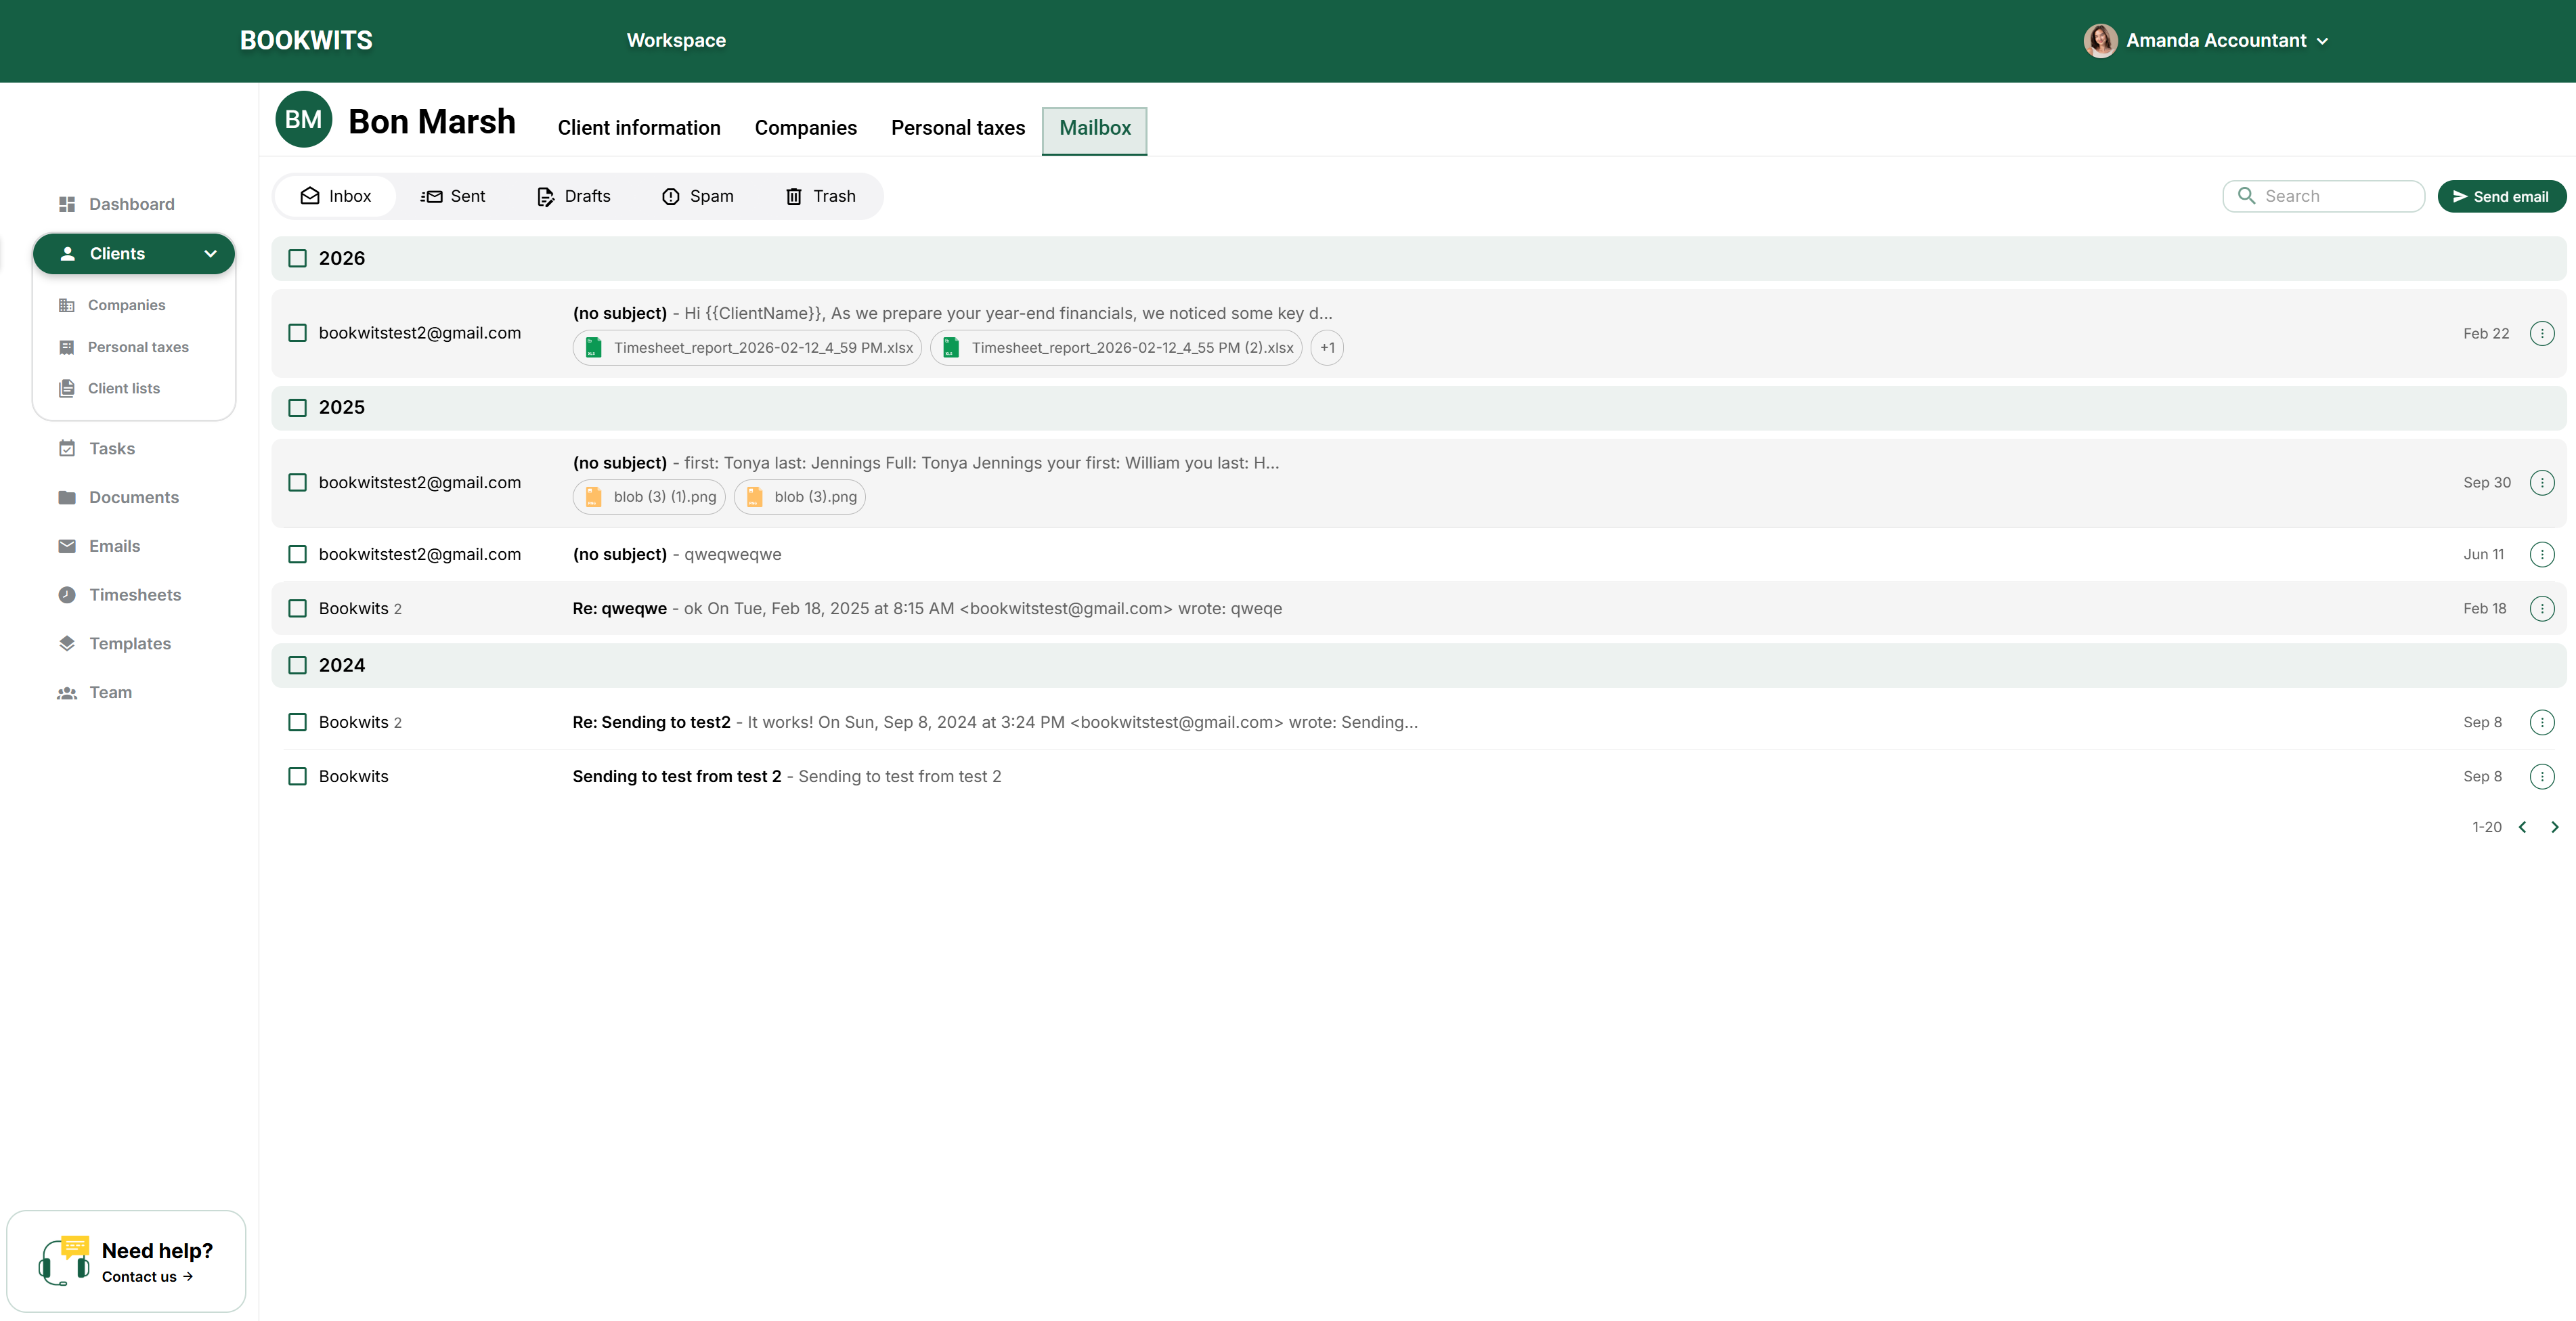This screenshot has width=2576, height=1321.
Task: Click the Send email button
Action: click(2500, 197)
